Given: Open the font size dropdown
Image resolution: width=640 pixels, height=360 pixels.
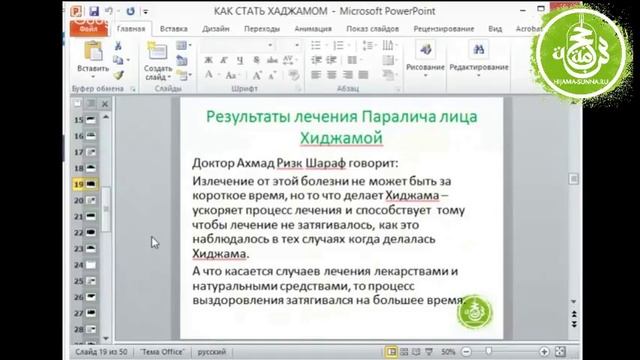Looking at the screenshot, I should 297,45.
